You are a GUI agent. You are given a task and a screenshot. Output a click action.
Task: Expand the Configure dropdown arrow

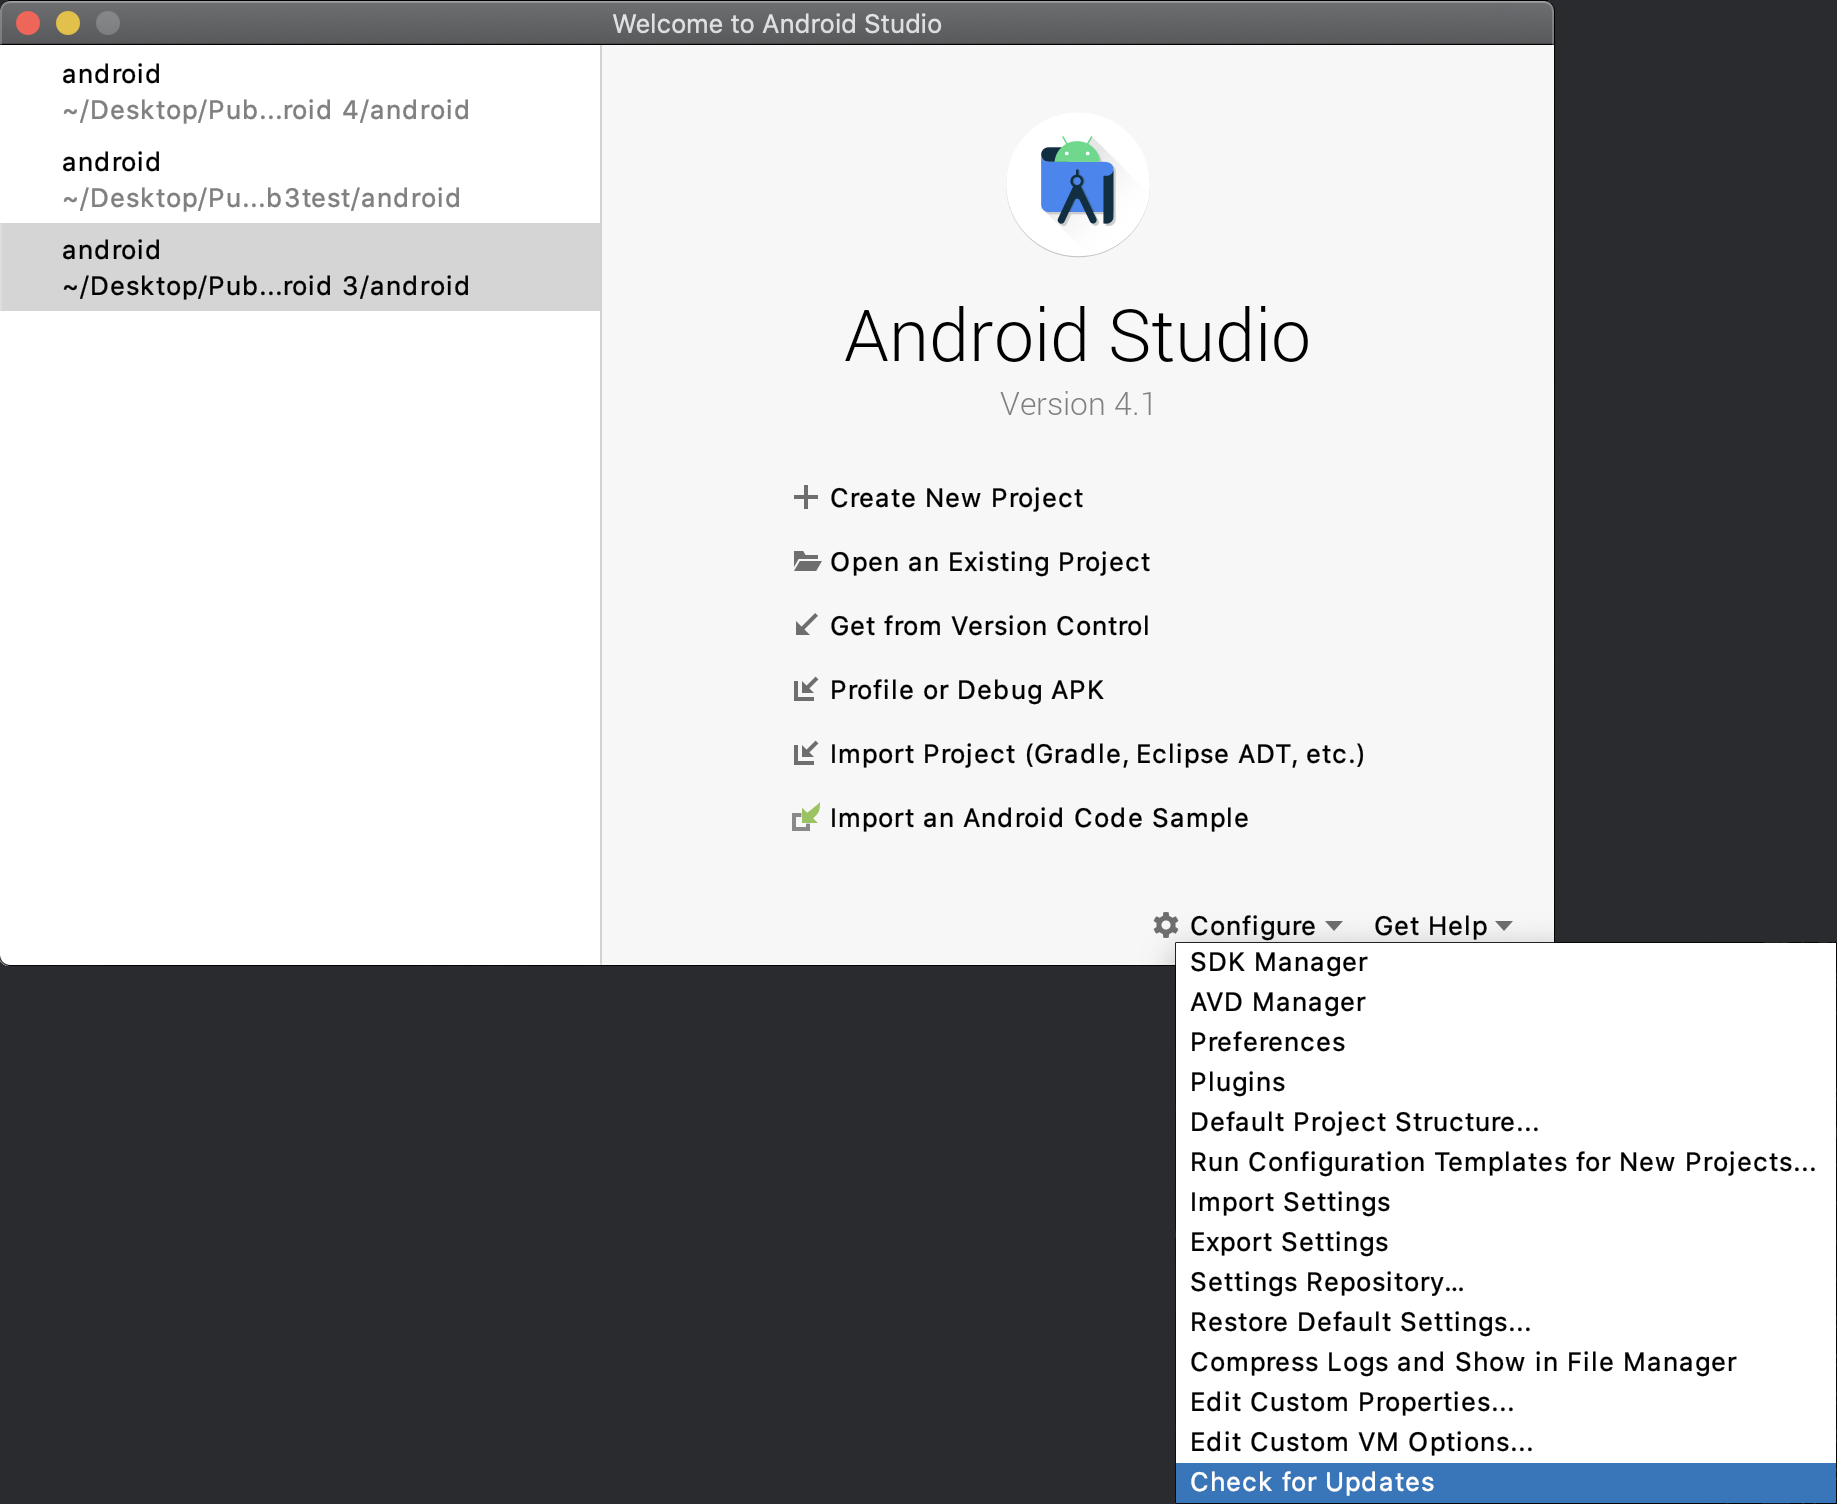coord(1333,926)
